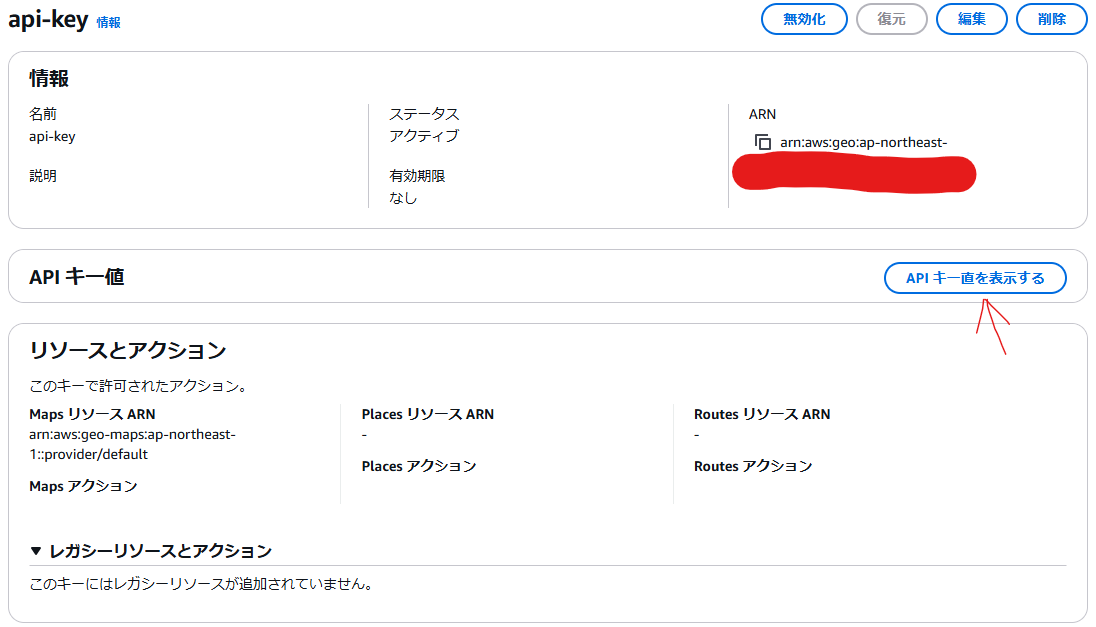Click the api-key page title
Viewport: 1096px width, 627px height.
point(48,20)
